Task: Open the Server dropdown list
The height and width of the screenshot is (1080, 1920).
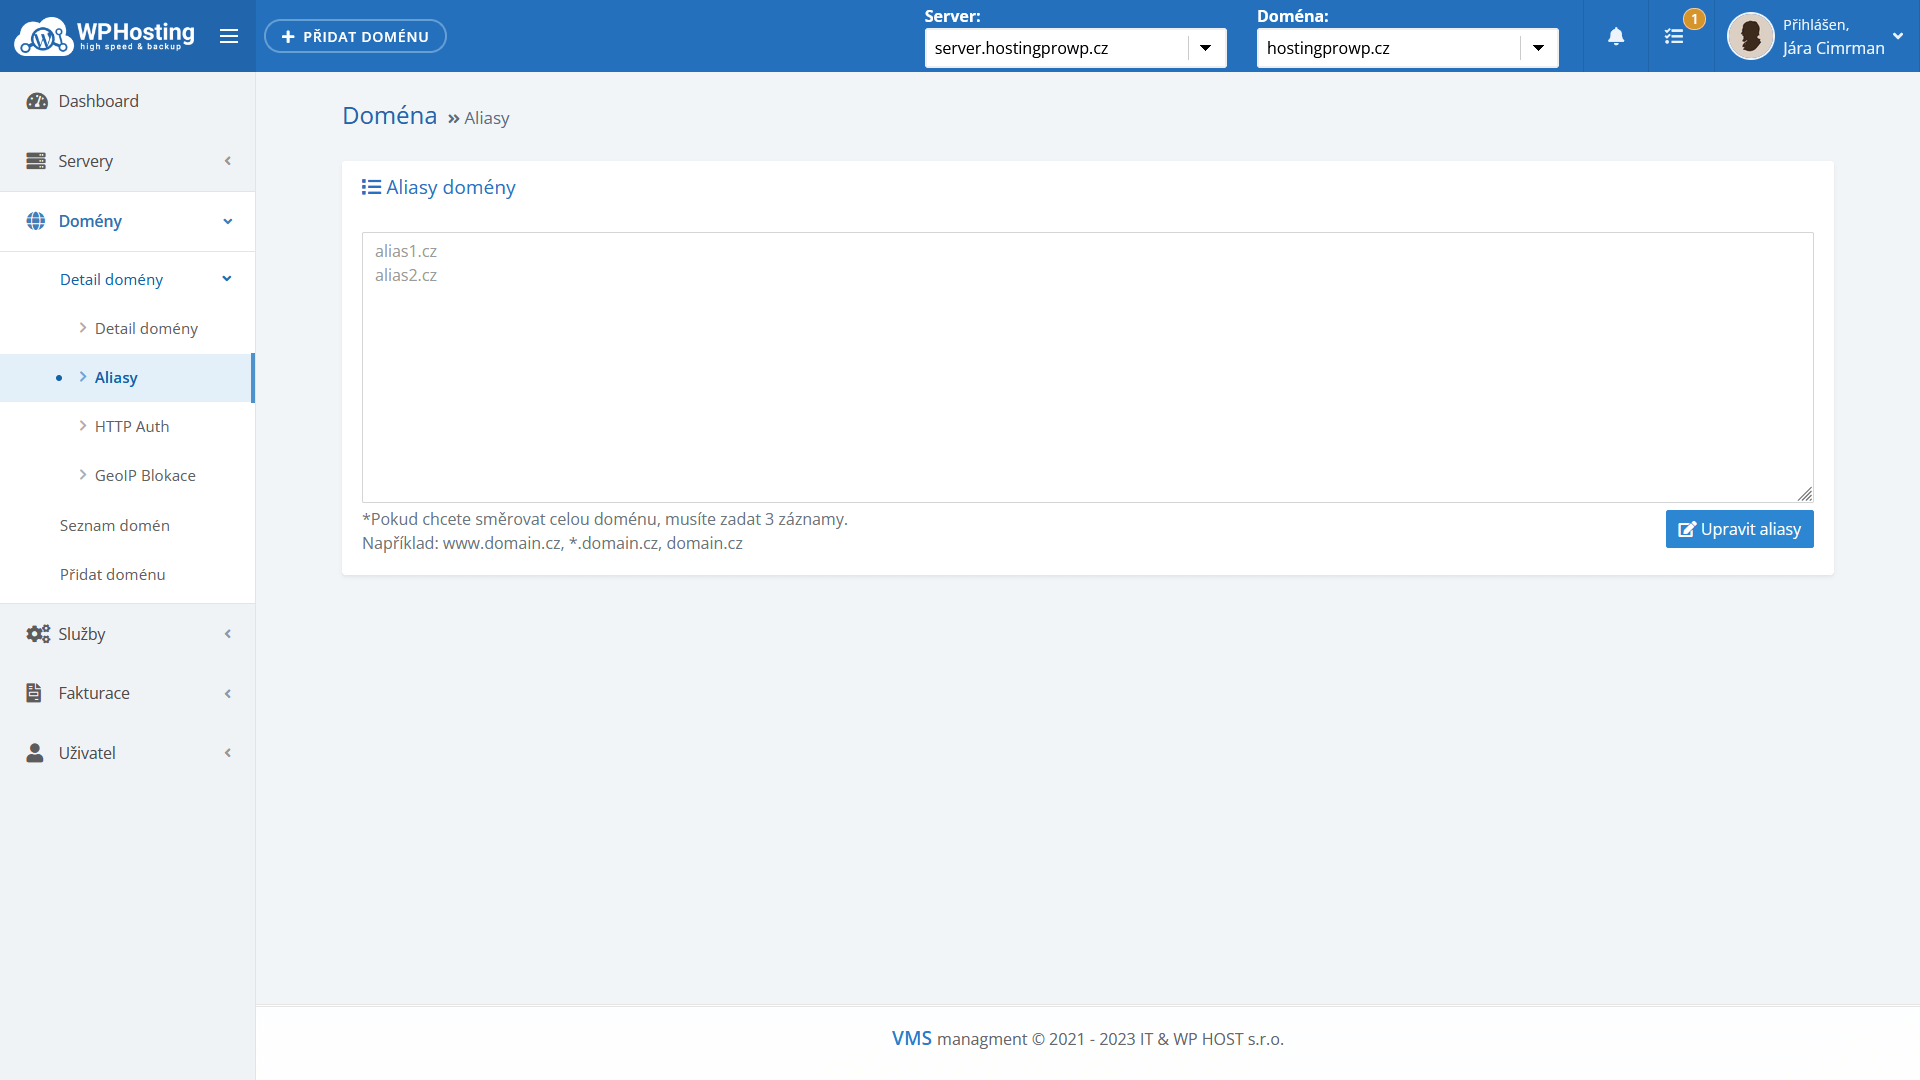Action: click(1205, 48)
